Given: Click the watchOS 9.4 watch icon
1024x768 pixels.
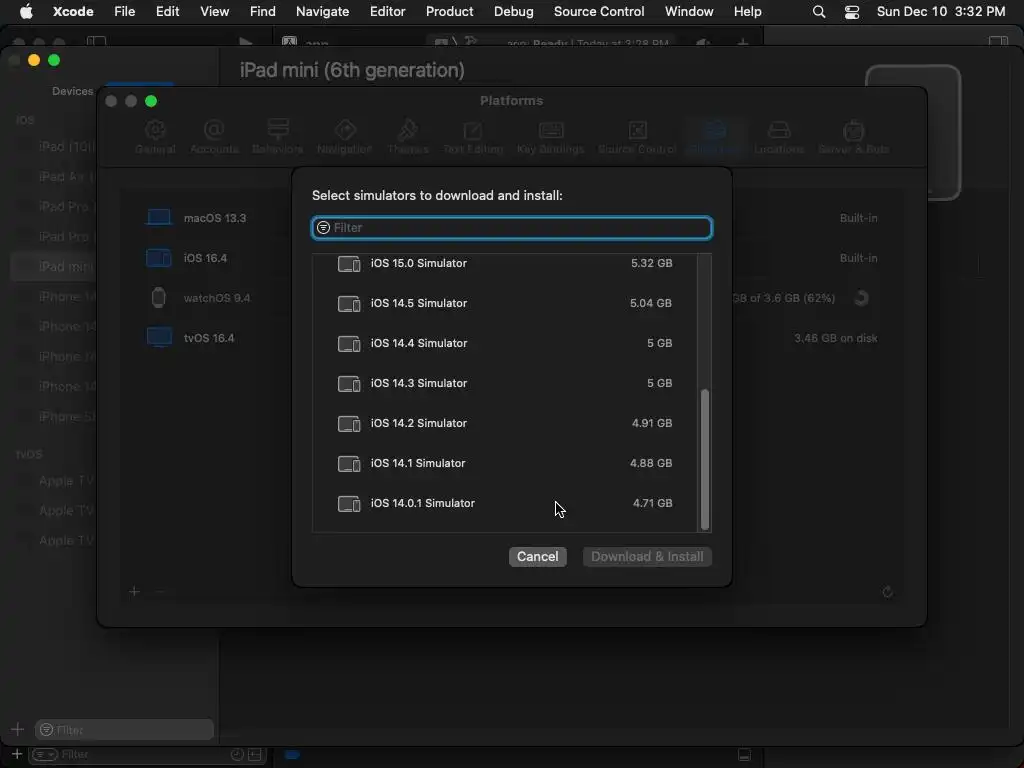Looking at the screenshot, I should point(158,298).
